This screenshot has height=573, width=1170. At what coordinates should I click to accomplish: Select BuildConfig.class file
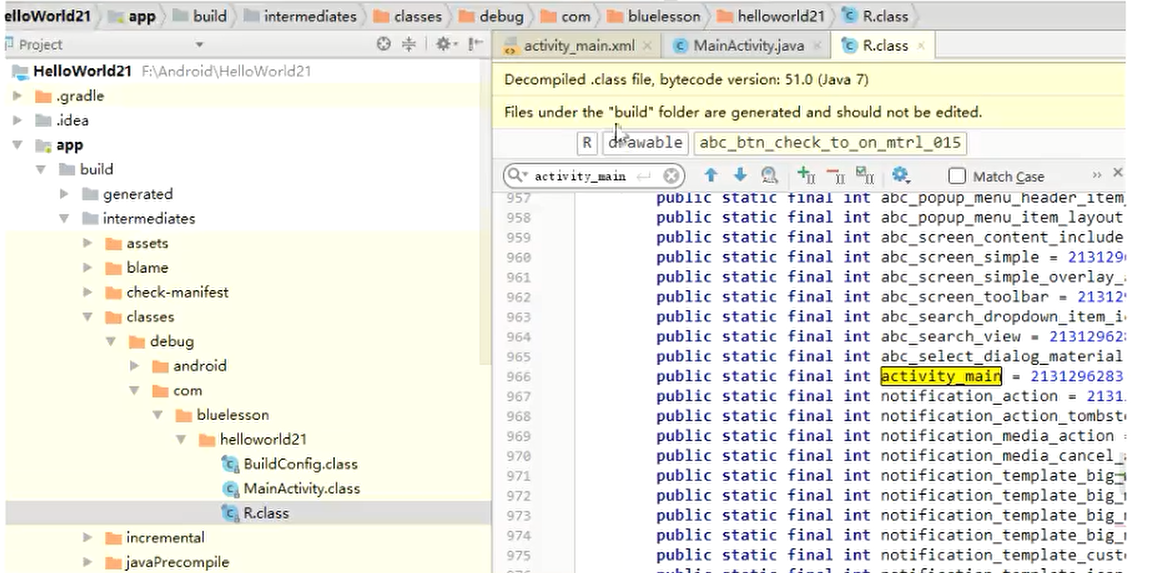(301, 464)
